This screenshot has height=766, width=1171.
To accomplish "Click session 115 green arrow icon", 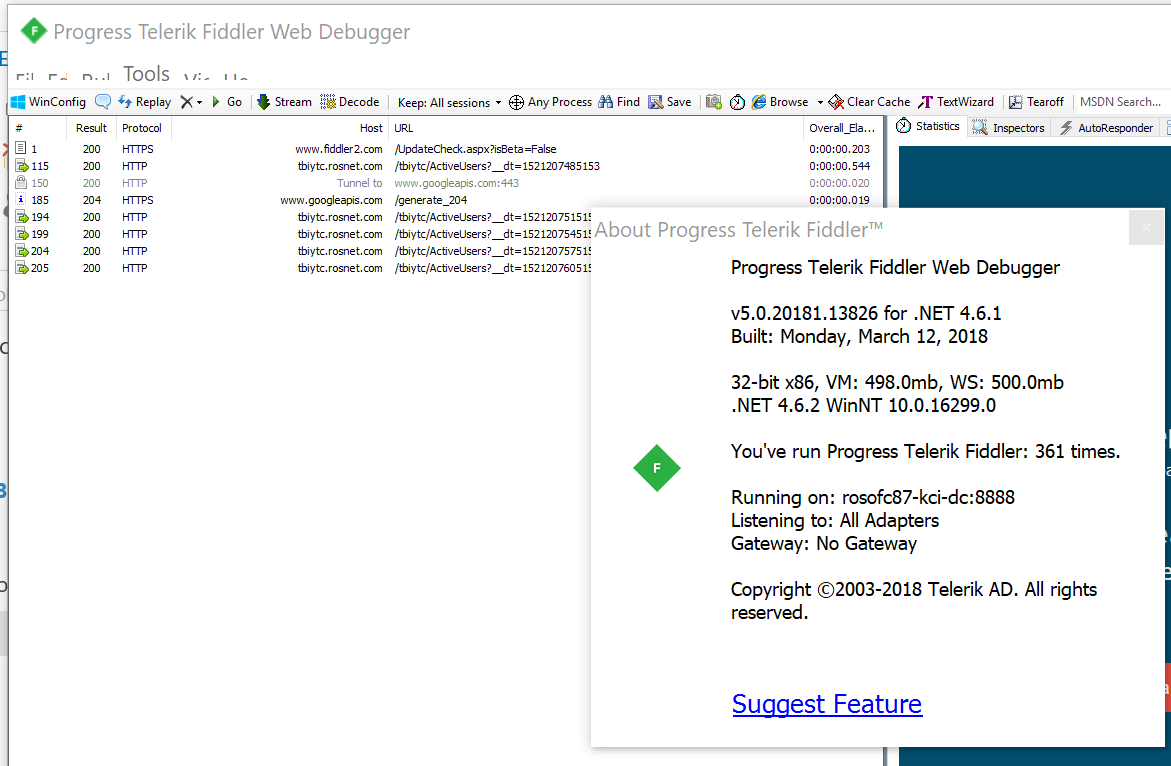I will [x=22, y=166].
